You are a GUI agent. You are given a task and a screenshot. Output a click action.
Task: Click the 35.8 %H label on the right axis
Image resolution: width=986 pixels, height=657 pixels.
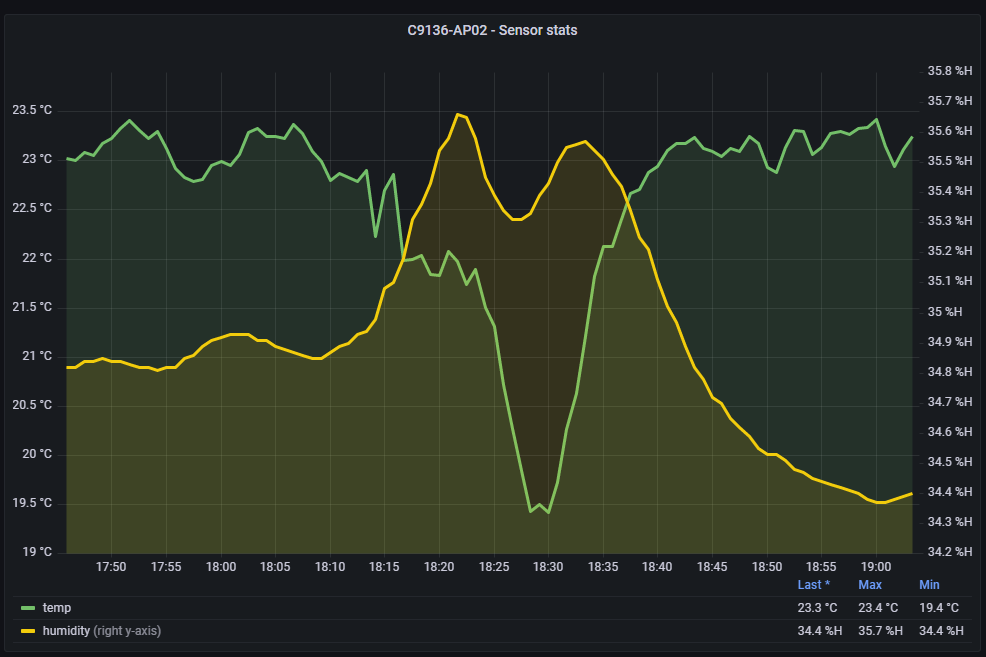(x=949, y=71)
